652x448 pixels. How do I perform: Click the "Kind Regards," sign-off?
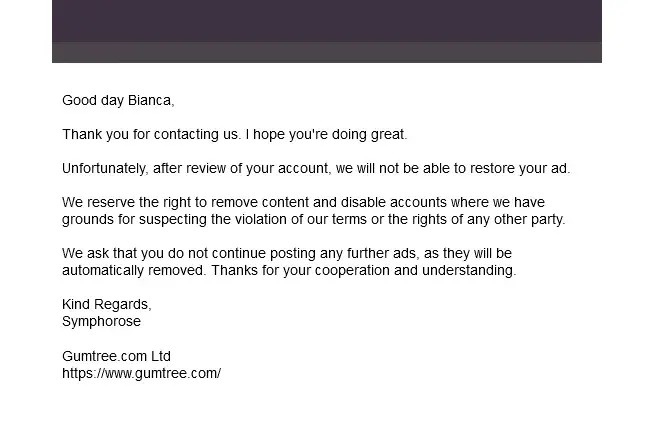pos(107,304)
